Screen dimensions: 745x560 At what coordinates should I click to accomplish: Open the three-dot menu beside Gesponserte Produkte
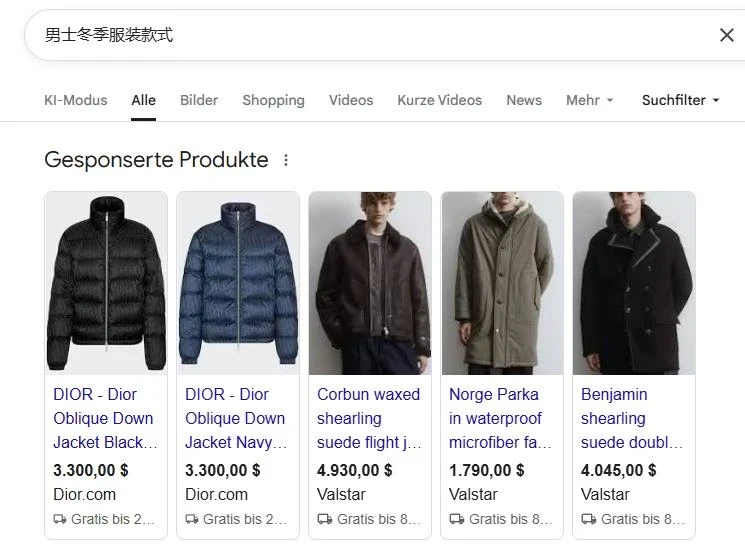point(286,160)
